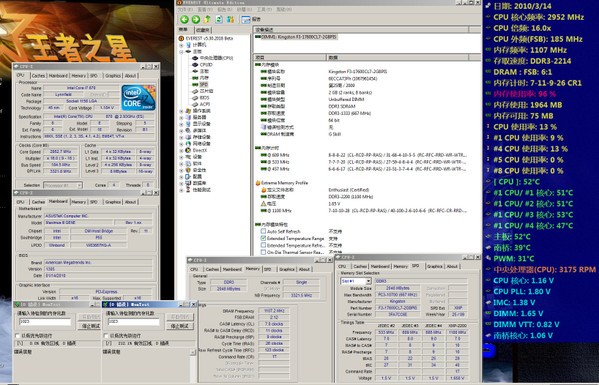Click scroll arrow in blue-titled MemTest log area

click(193, 352)
